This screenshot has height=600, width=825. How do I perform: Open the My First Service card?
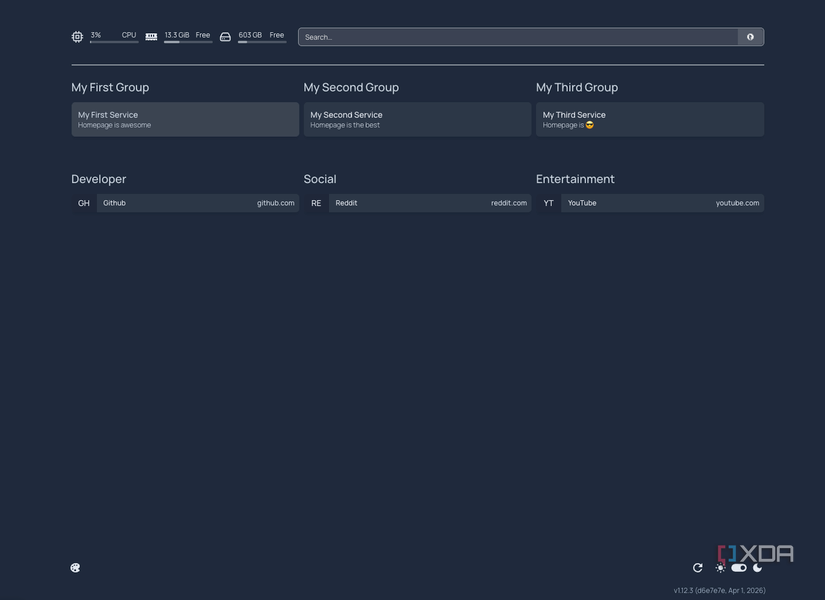click(x=185, y=119)
